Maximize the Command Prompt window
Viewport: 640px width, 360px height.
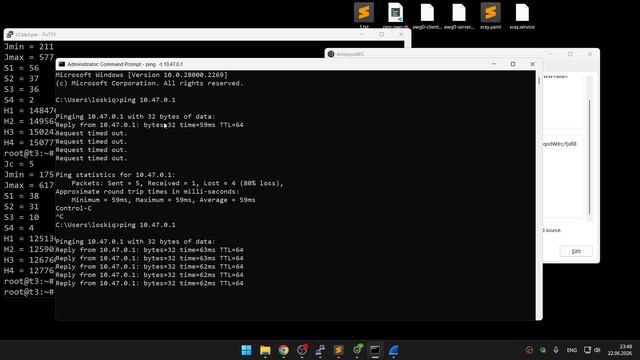(513, 64)
